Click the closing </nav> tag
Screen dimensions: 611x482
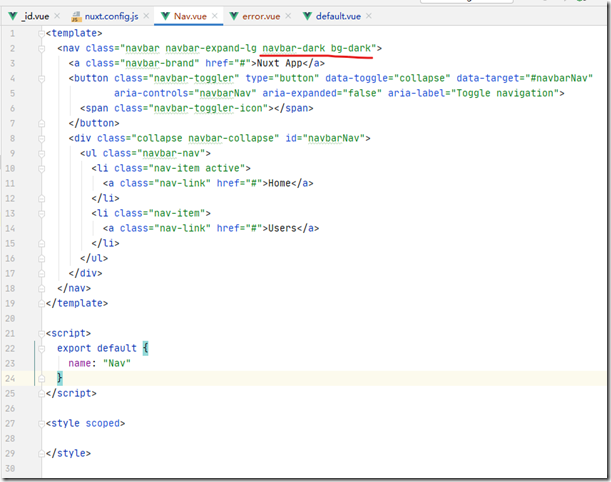[x=74, y=288]
